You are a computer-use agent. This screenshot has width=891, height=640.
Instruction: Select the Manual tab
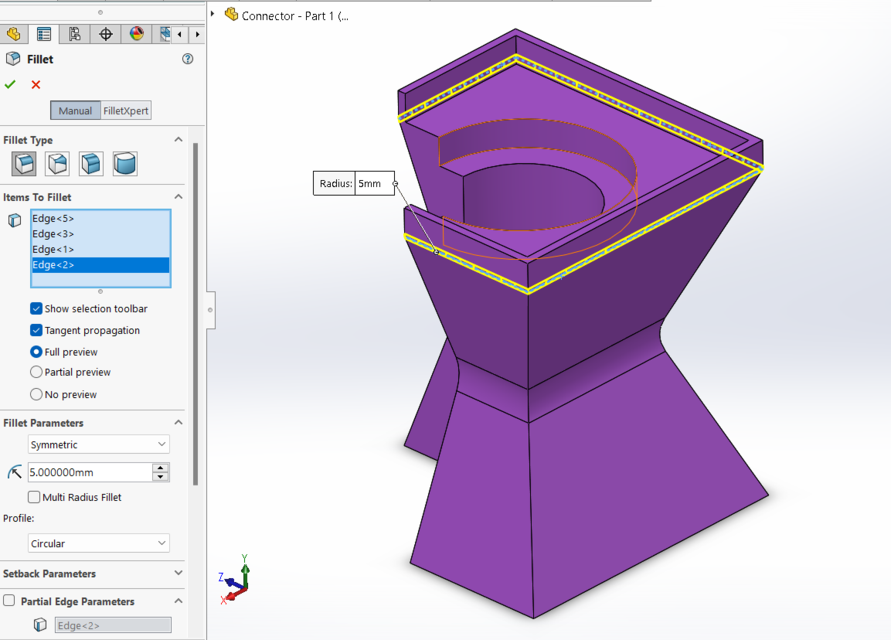(75, 110)
